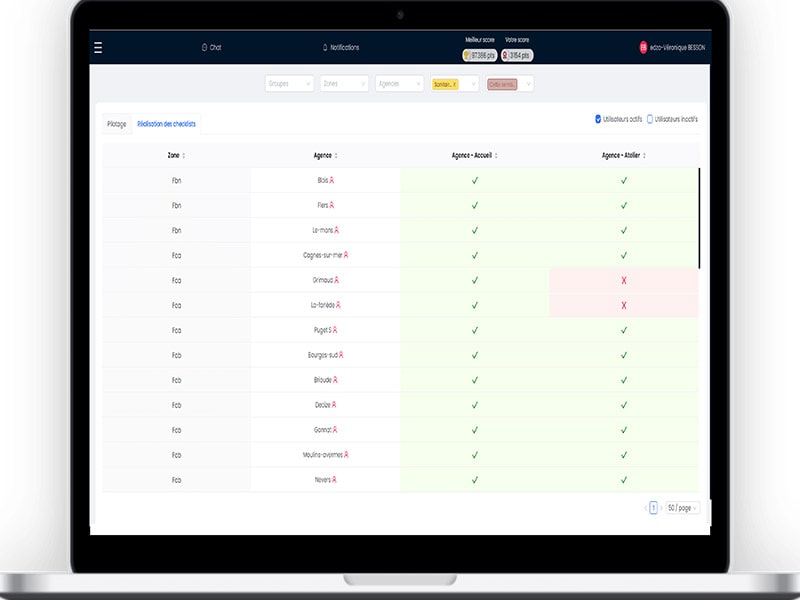Select the Réalisation des checklists tab

166,124
